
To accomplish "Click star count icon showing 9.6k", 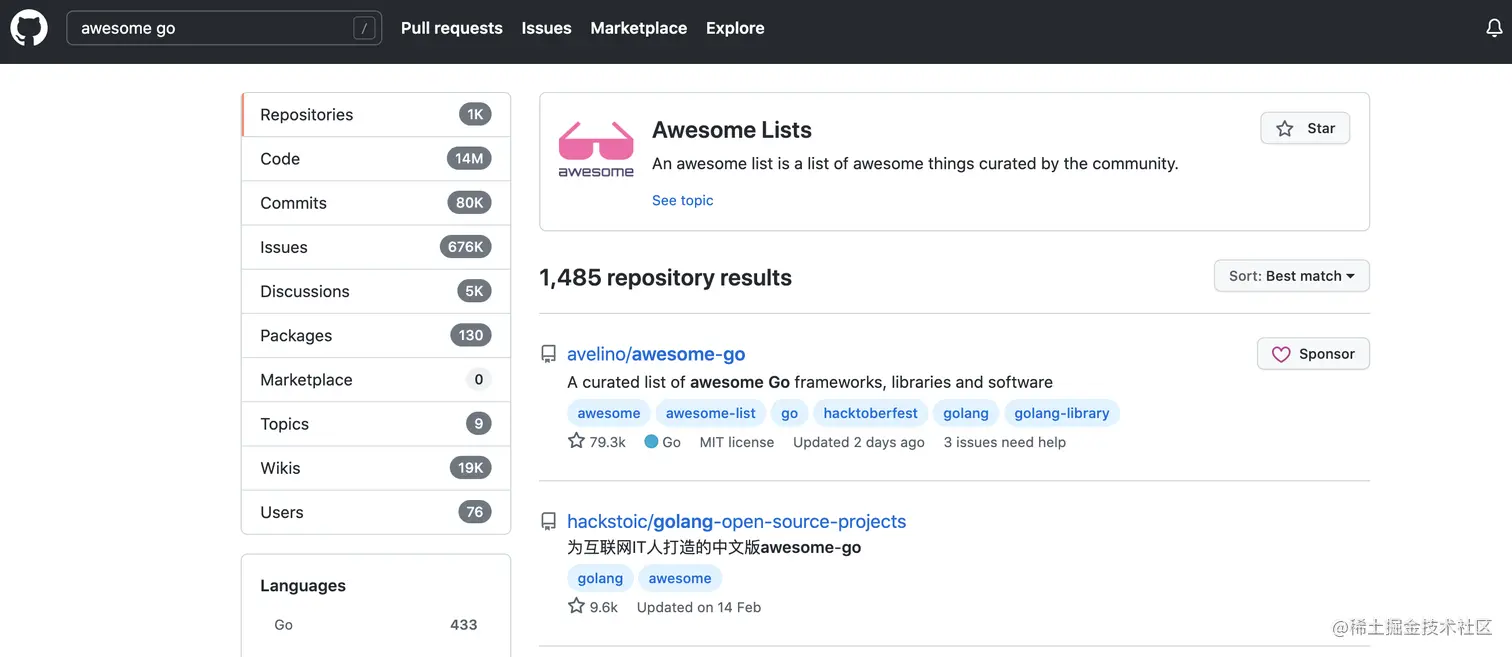I will [576, 606].
